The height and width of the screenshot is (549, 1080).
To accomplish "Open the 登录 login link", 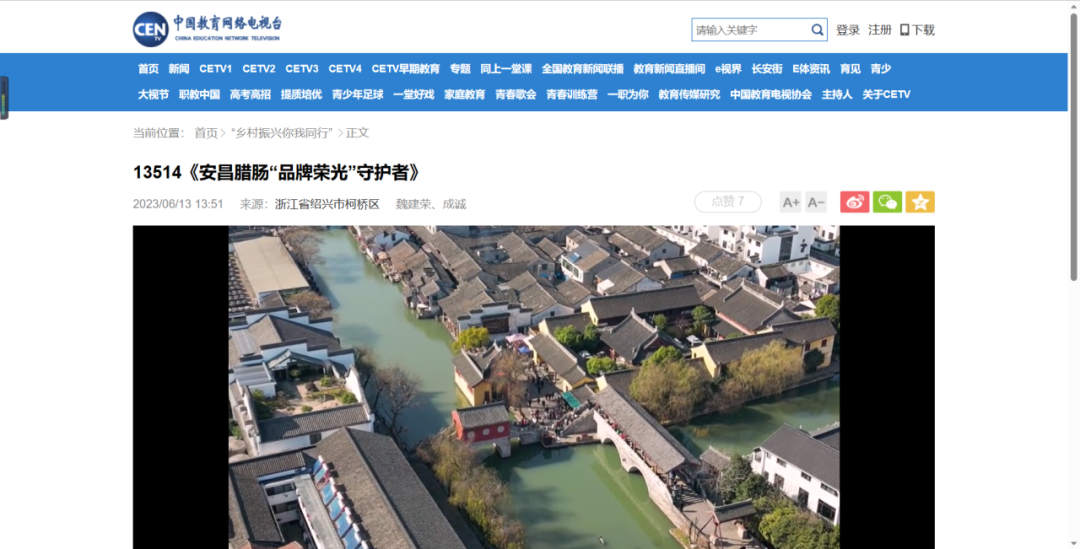I will [x=848, y=30].
